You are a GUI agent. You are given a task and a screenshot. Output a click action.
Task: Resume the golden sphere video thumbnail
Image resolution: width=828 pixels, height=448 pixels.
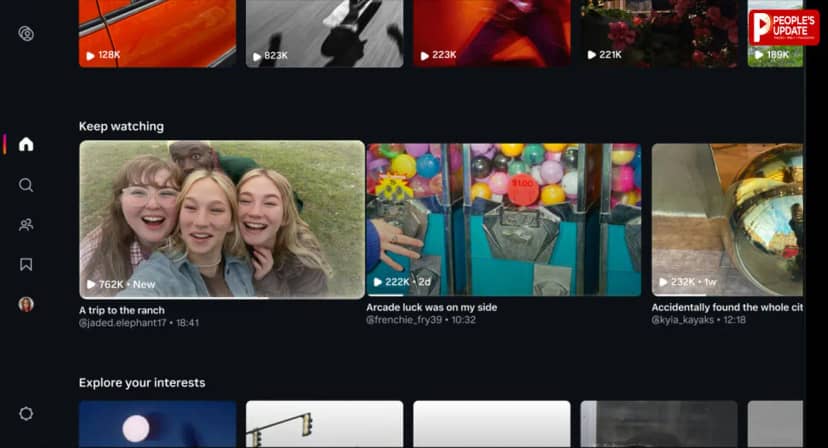click(727, 219)
